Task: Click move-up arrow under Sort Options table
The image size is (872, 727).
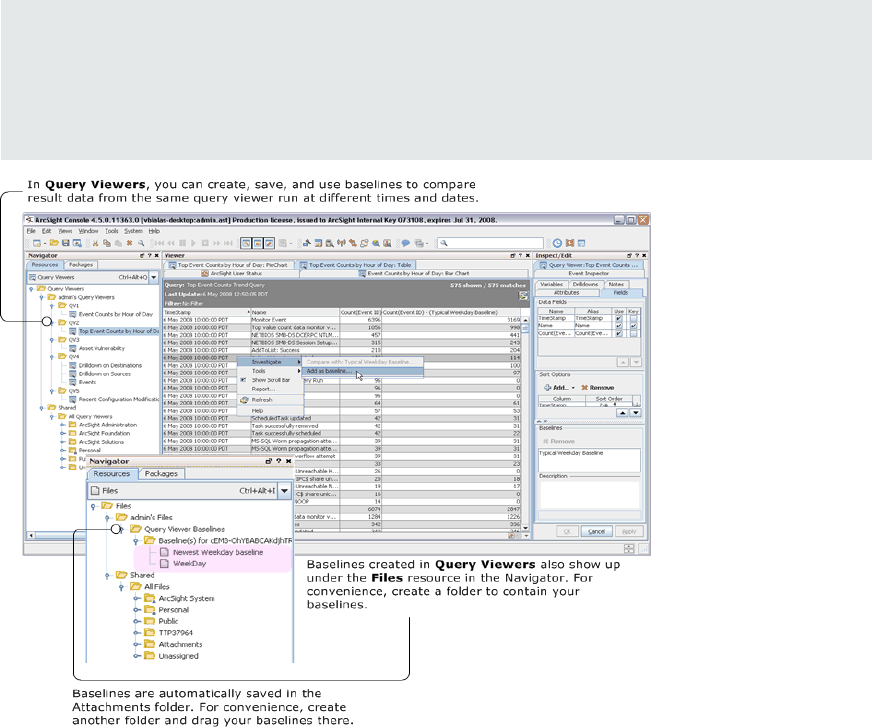Action: (623, 413)
